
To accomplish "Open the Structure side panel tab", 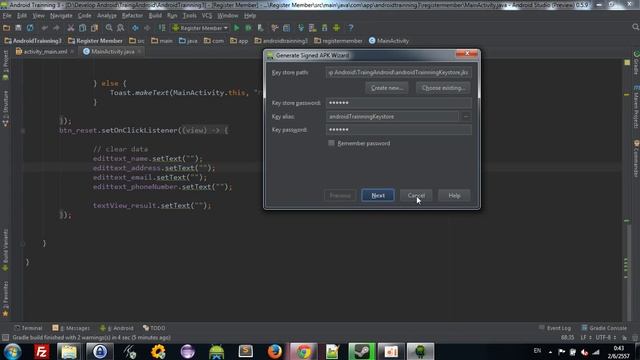I will [x=5, y=108].
